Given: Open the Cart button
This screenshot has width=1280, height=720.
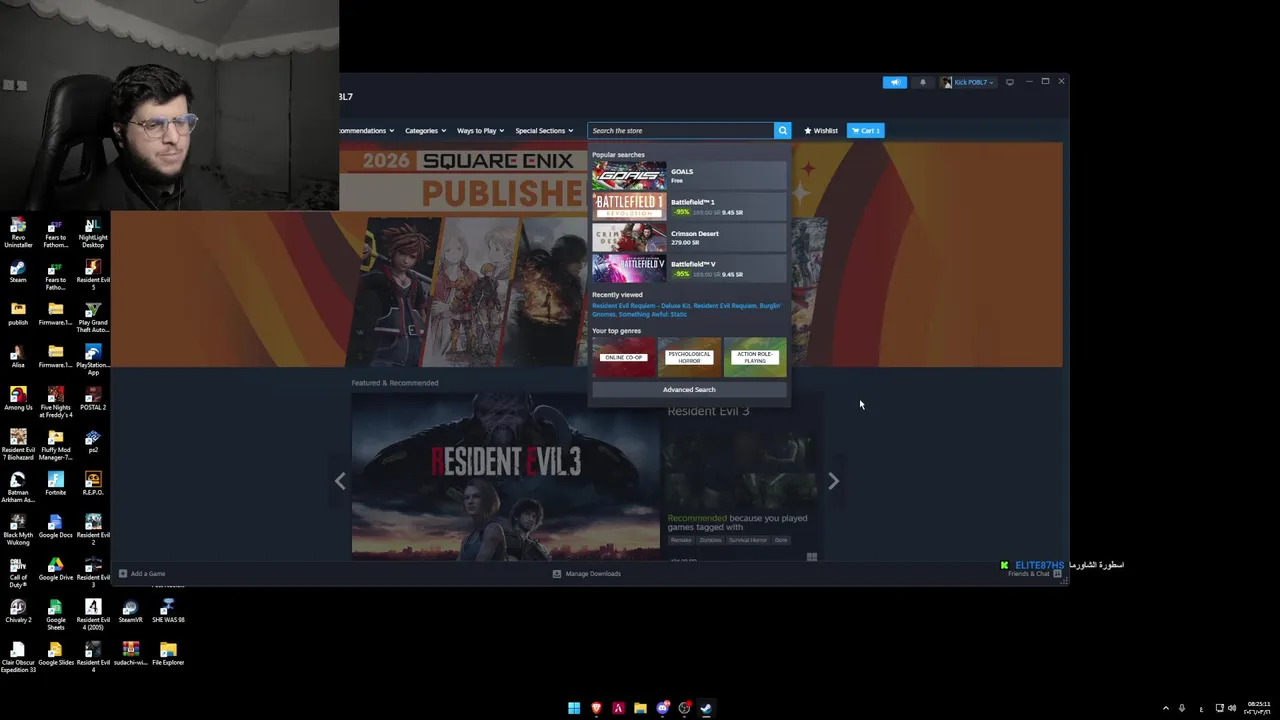Looking at the screenshot, I should coord(865,130).
